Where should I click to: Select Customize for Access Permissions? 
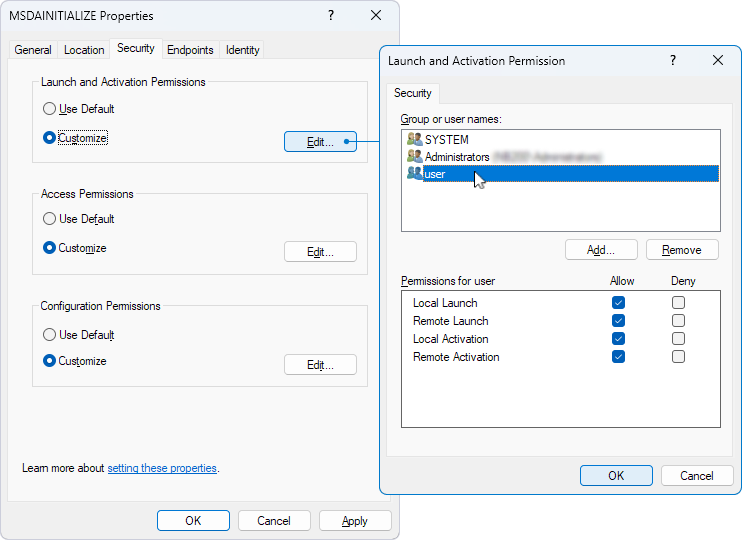49,248
